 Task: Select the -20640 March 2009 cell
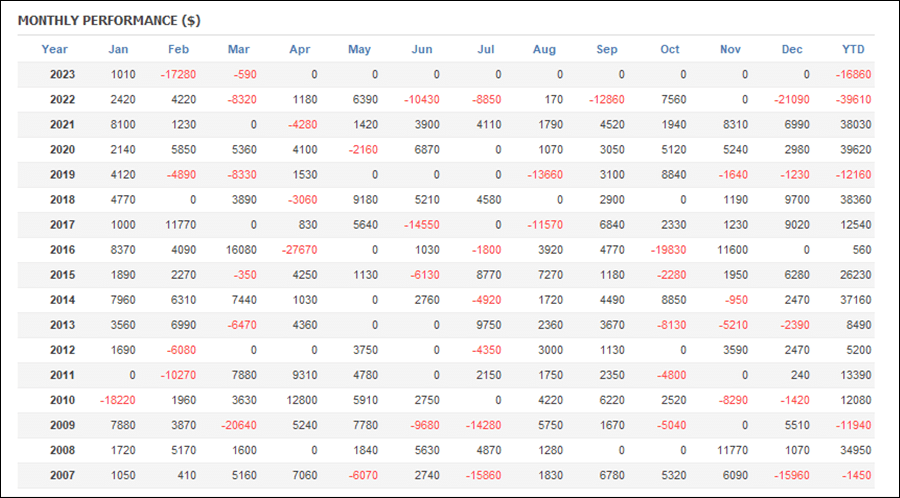[x=239, y=426]
